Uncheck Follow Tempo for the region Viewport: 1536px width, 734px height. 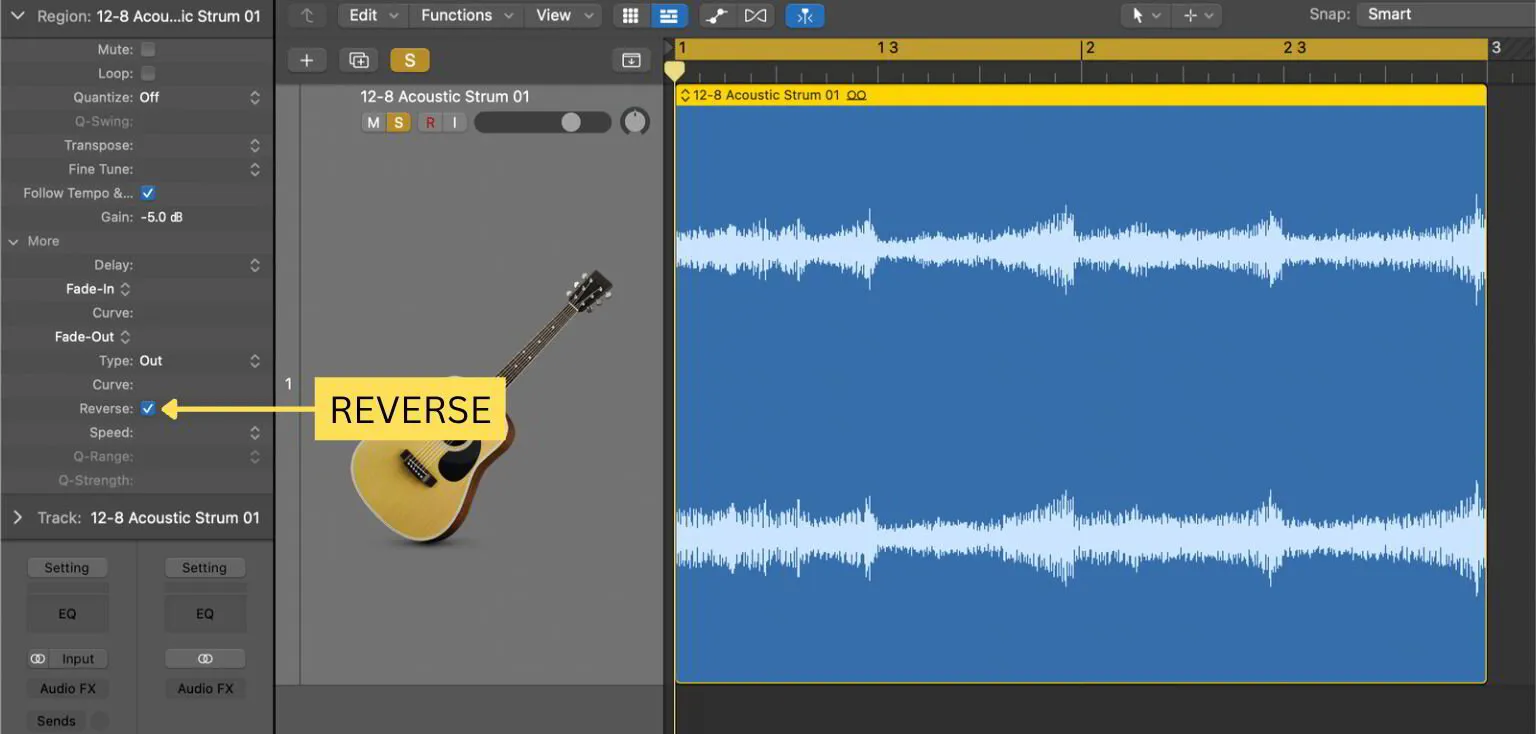coord(147,192)
